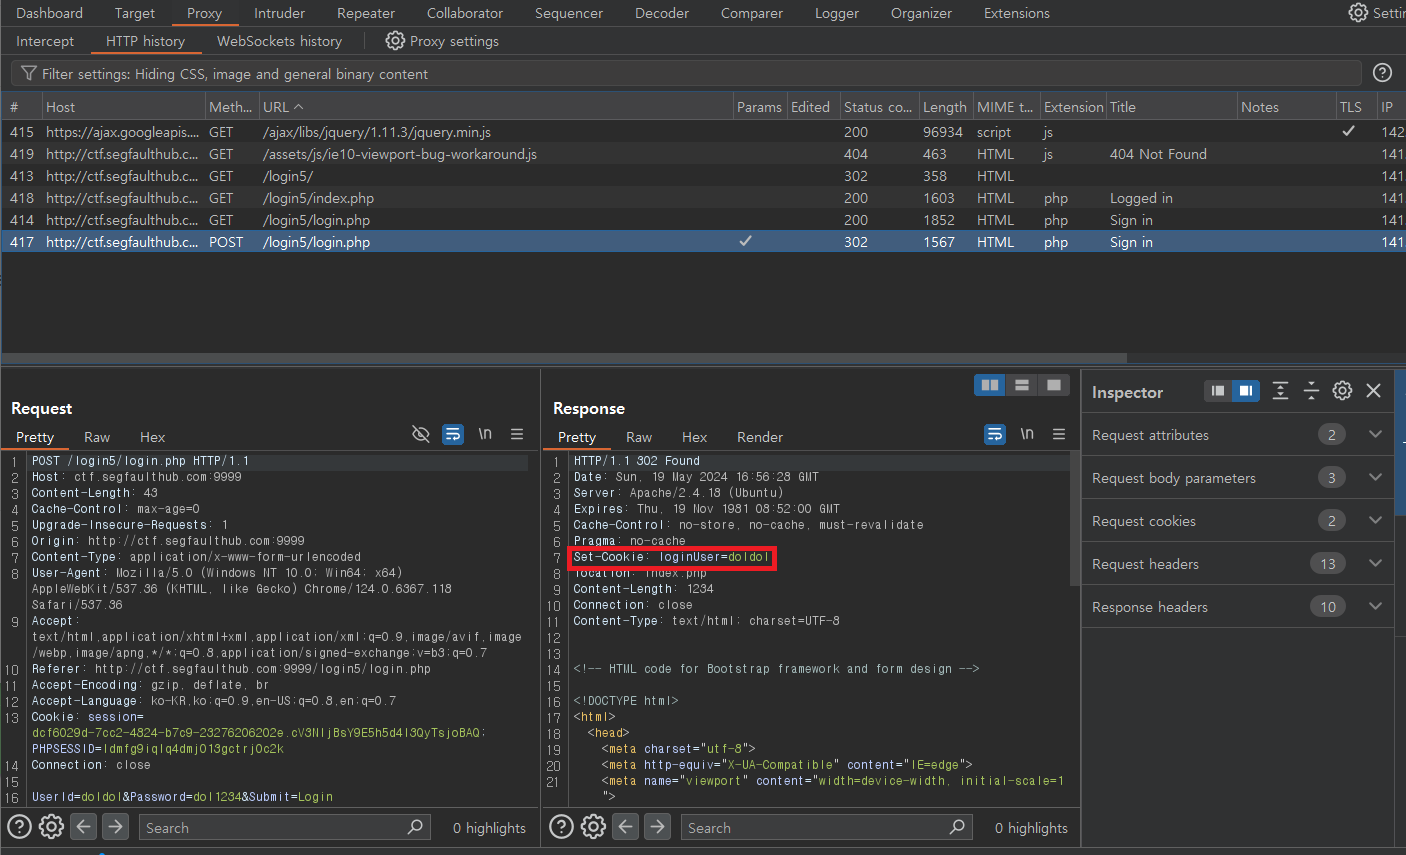Open the Response editor hamburger menu
1406x855 pixels.
pos(1059,434)
